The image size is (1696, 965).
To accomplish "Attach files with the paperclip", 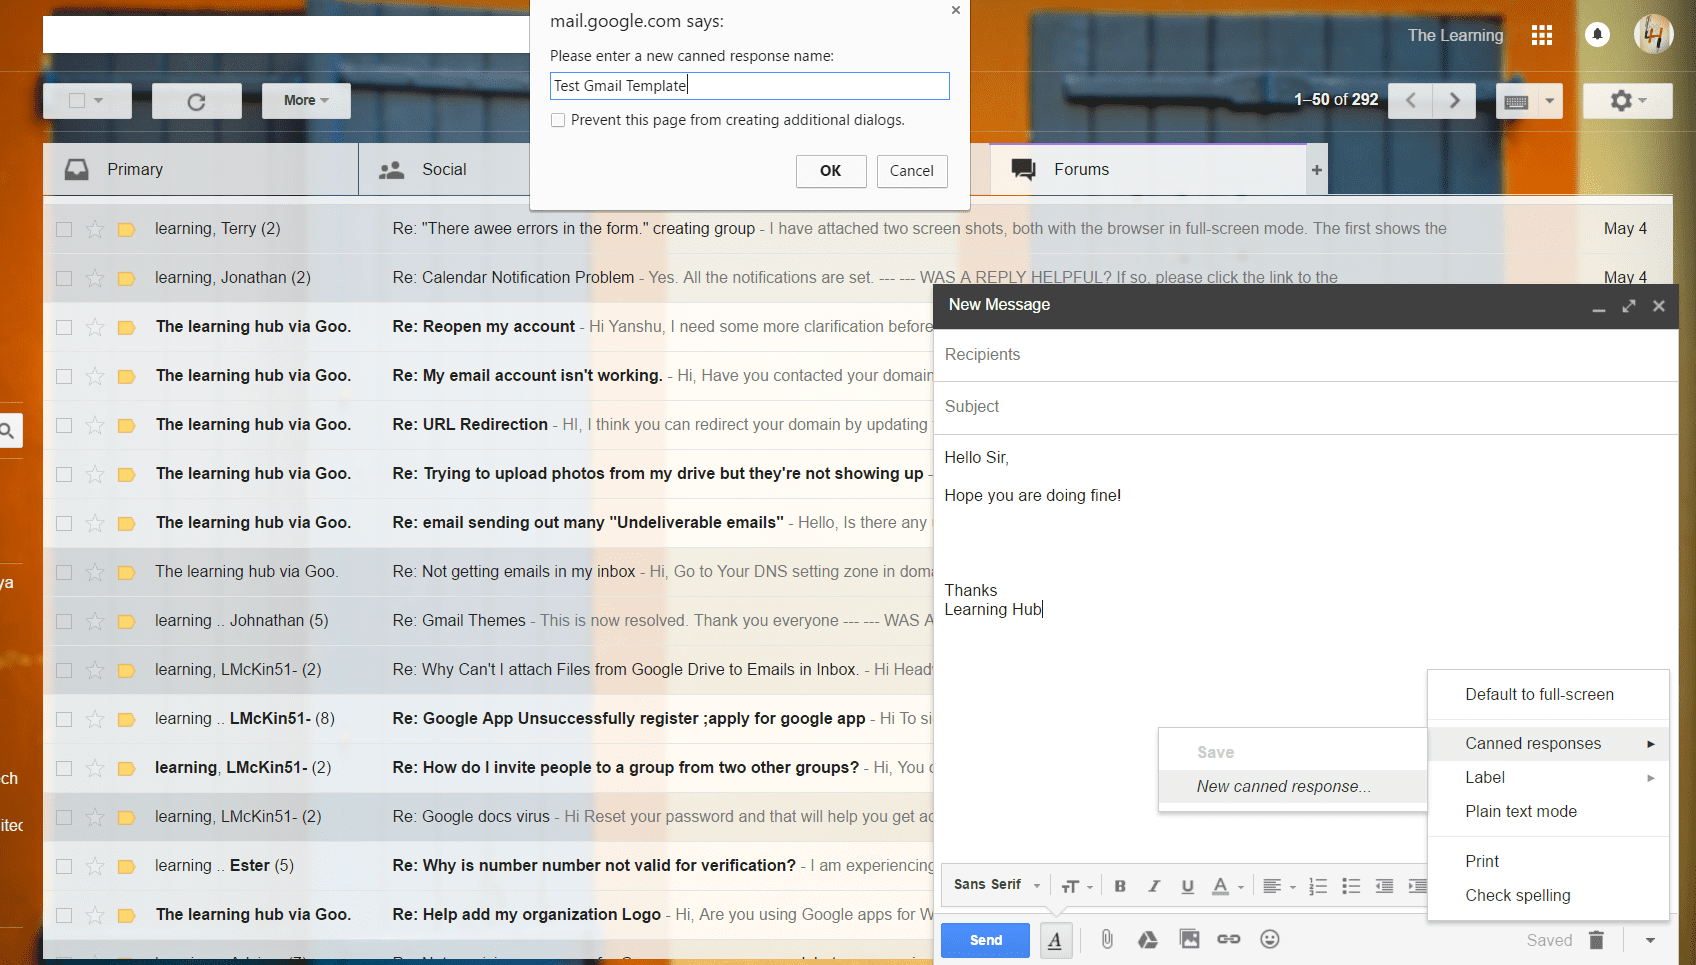I will (1107, 939).
